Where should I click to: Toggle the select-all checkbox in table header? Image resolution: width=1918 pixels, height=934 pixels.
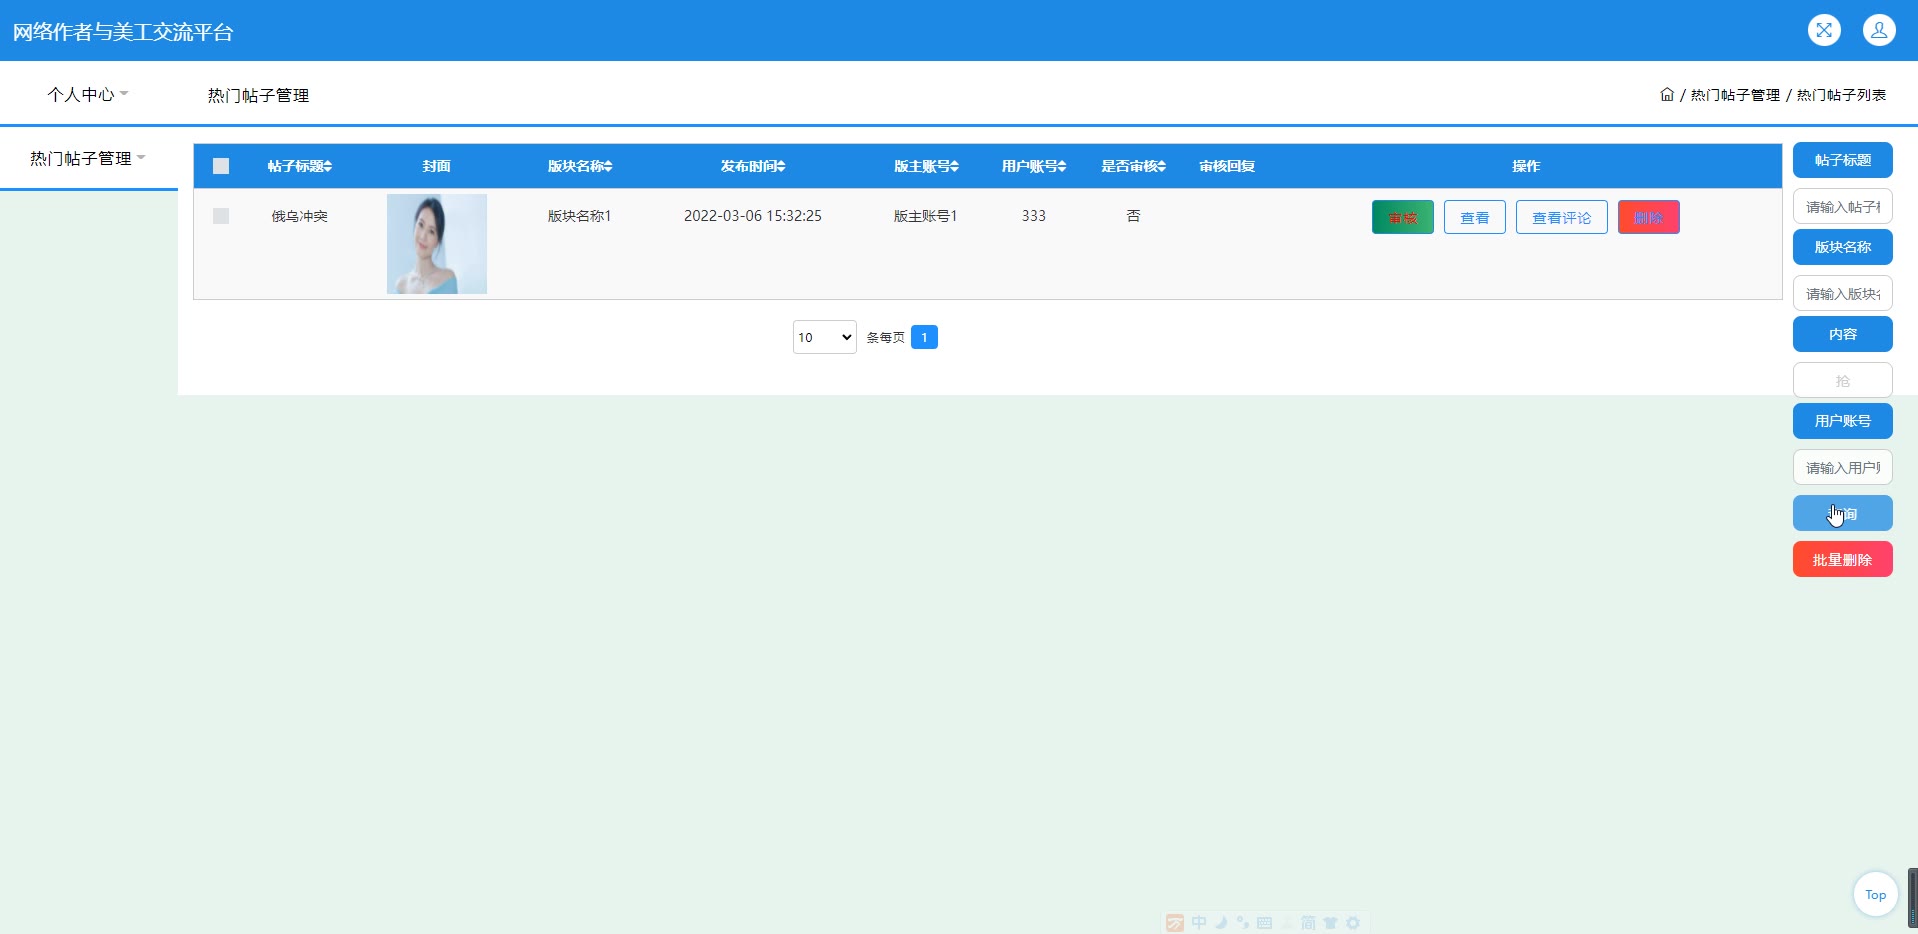221,166
